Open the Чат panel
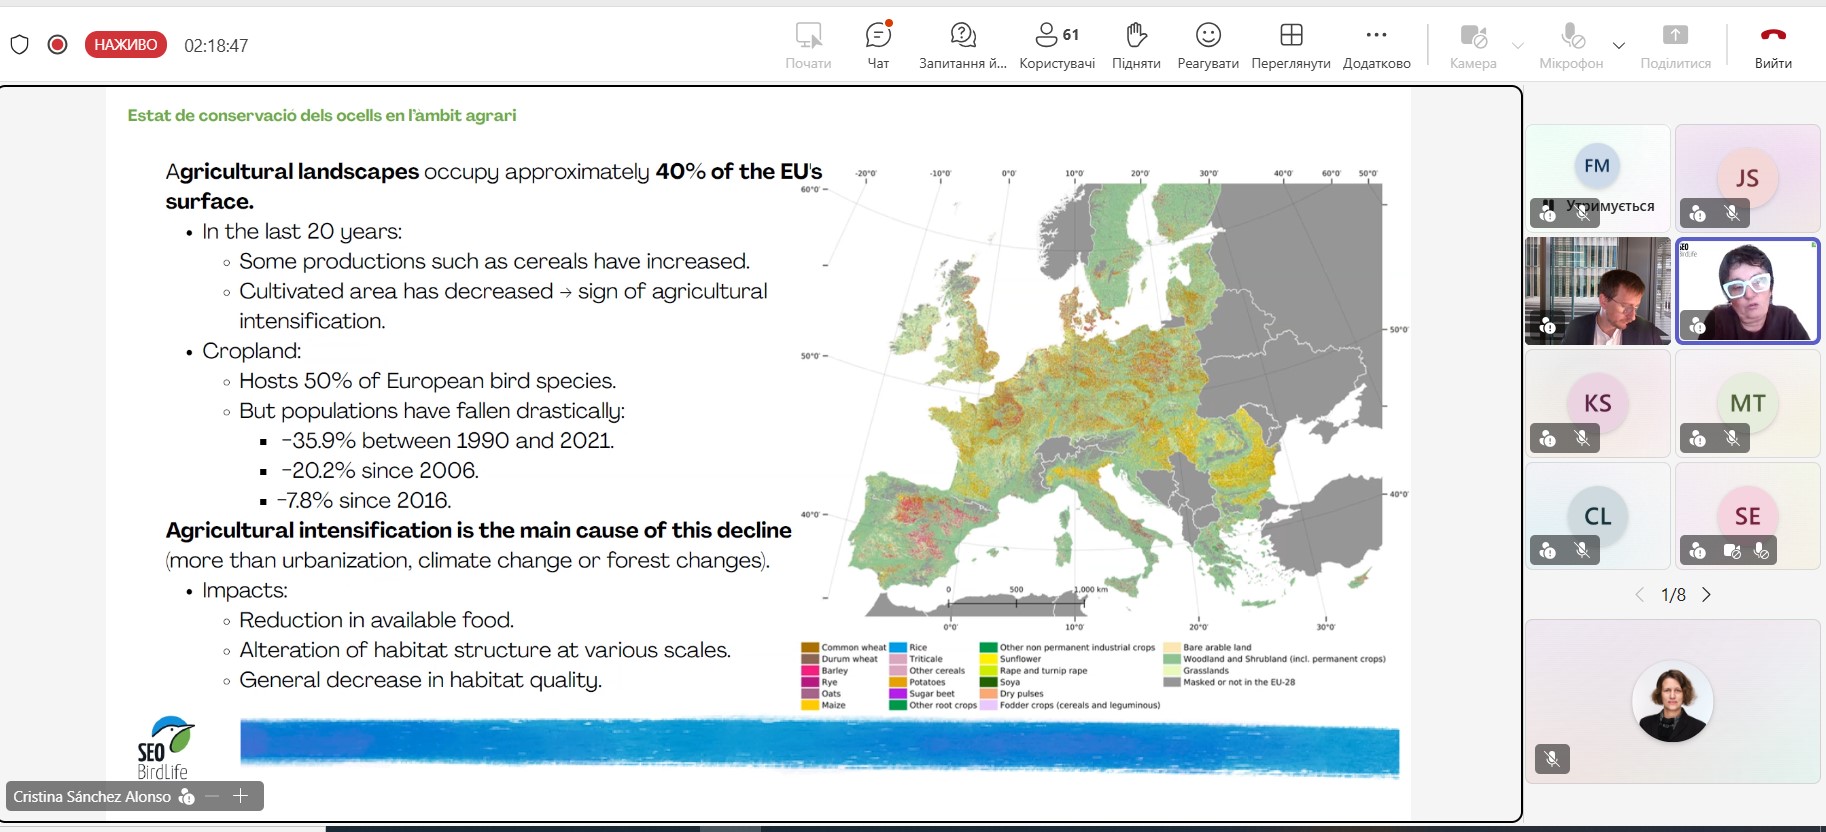The image size is (1826, 832). [x=878, y=45]
